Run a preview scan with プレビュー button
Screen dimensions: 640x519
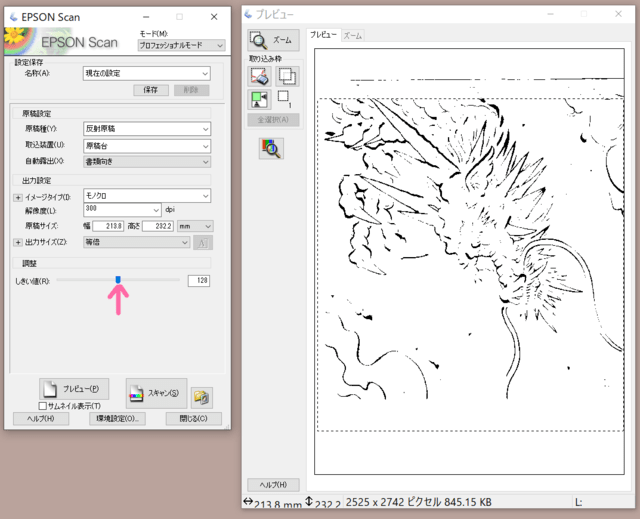(73, 389)
